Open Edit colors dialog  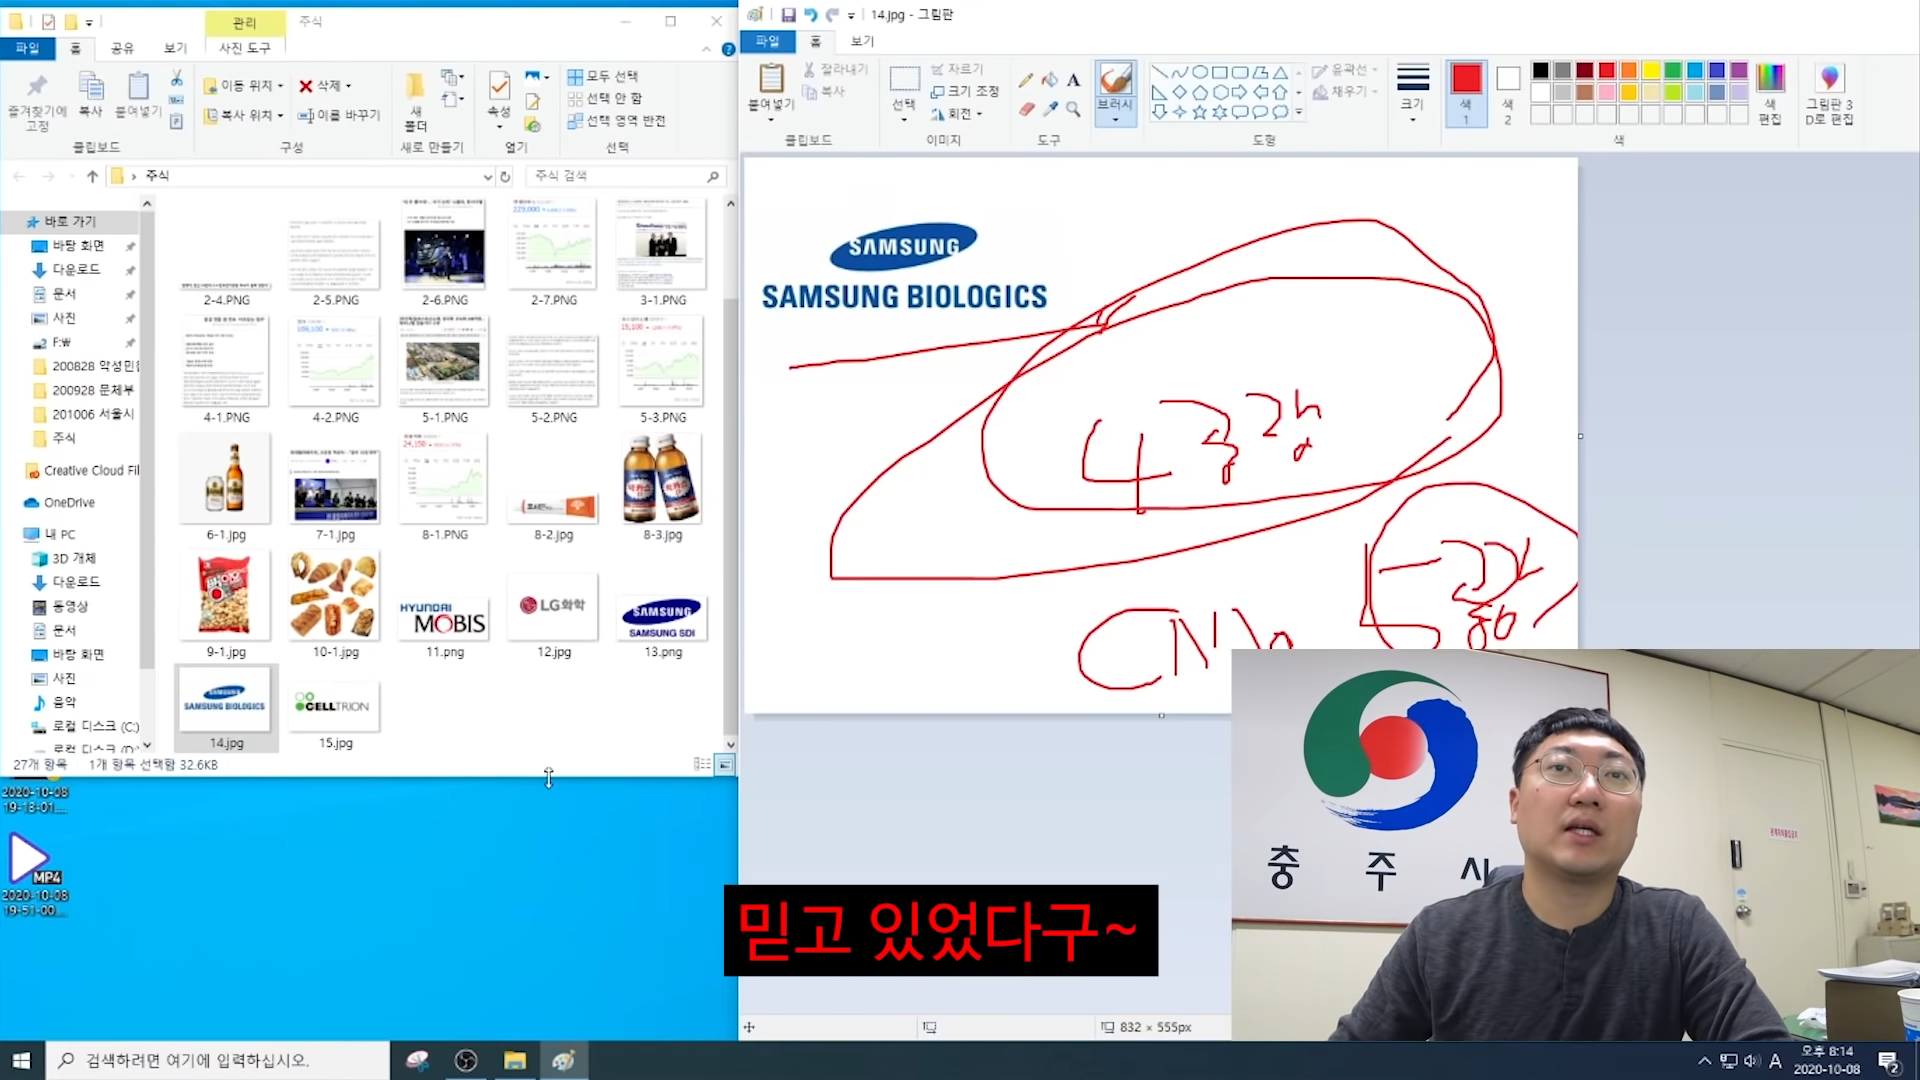1770,96
